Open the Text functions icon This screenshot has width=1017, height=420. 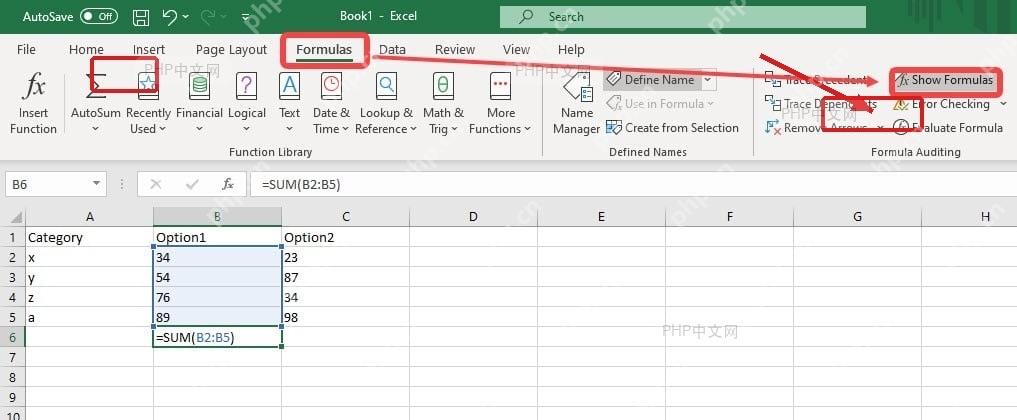(289, 85)
